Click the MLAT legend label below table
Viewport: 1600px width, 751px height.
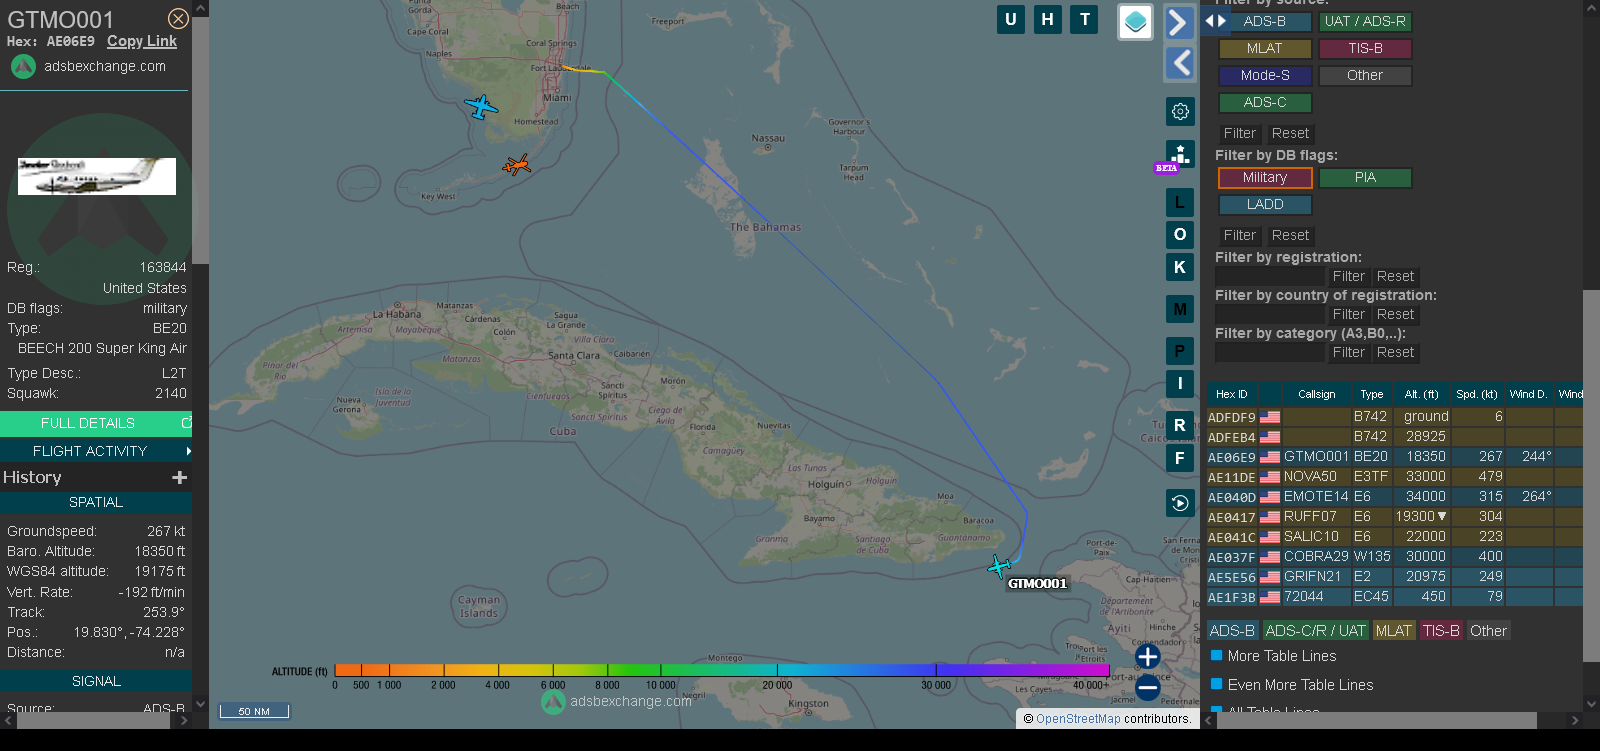pyautogui.click(x=1393, y=631)
